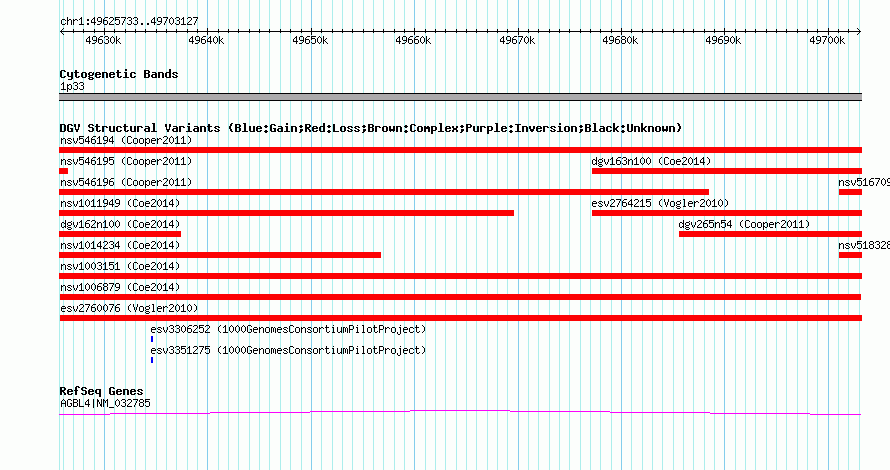This screenshot has width=890, height=470.
Task: Select the 49670k ruler tick label
Action: point(517,40)
